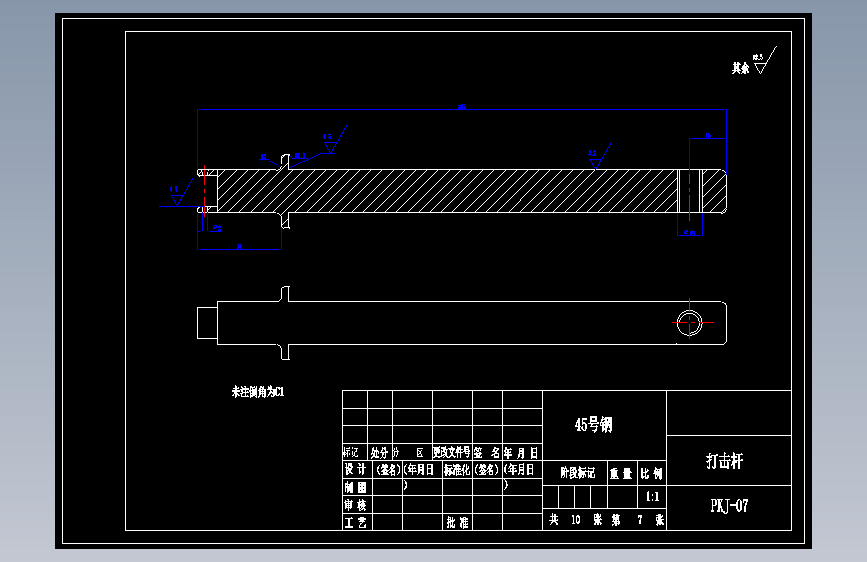The width and height of the screenshot is (867, 562).
Task: Click the '45号钢' material text in title block
Action: point(593,425)
